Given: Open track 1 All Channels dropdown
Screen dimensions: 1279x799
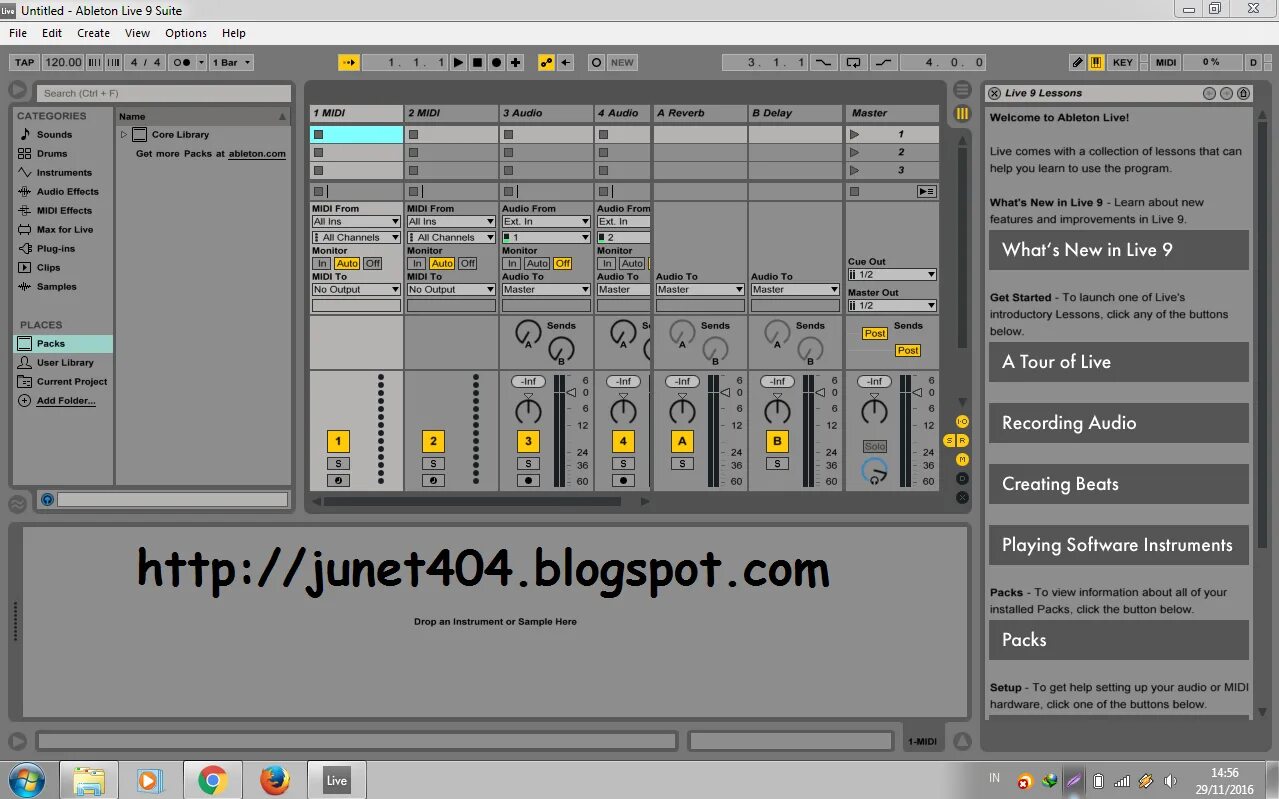Looking at the screenshot, I should click(356, 238).
